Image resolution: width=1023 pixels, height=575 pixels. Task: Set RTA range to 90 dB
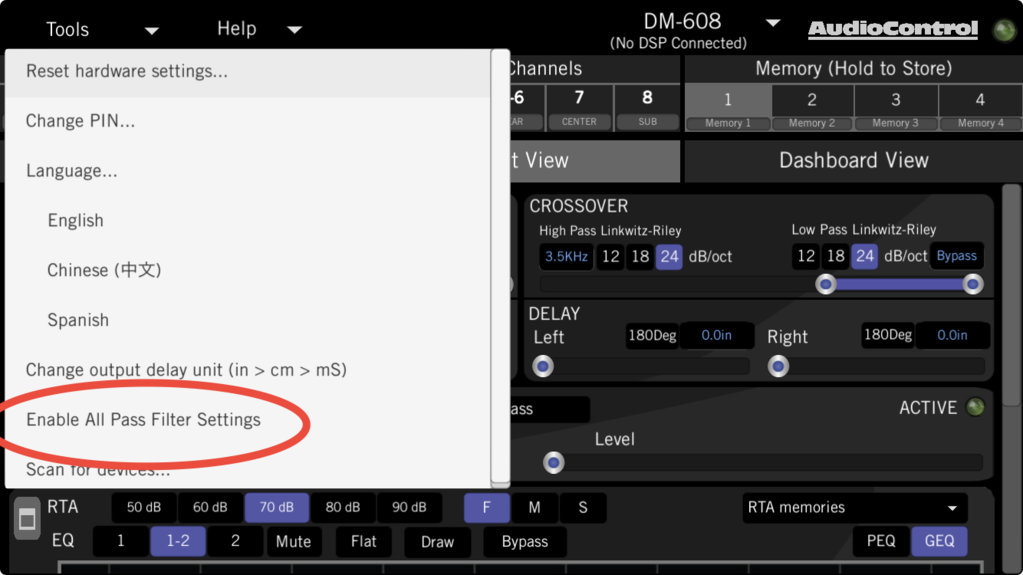[409, 507]
